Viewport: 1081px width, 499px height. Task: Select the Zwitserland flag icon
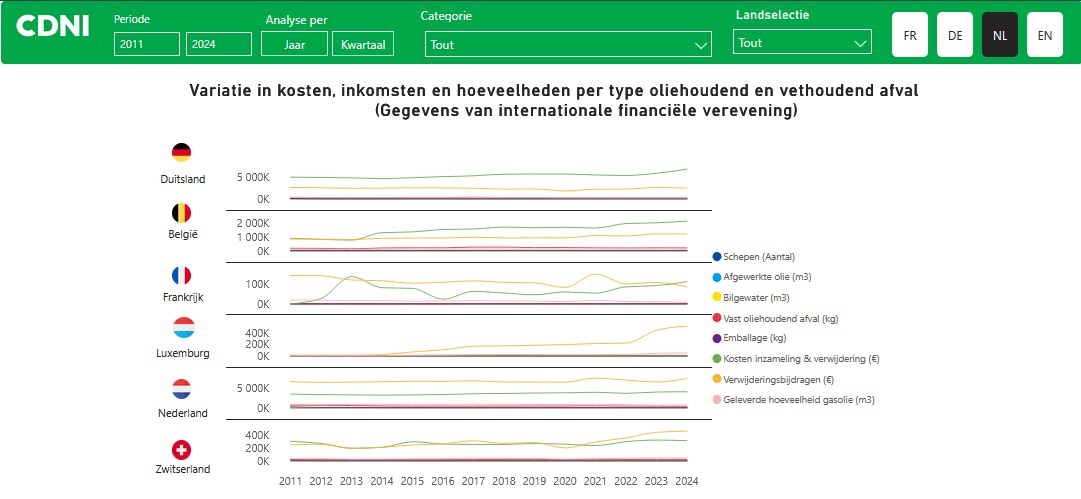pos(181,450)
